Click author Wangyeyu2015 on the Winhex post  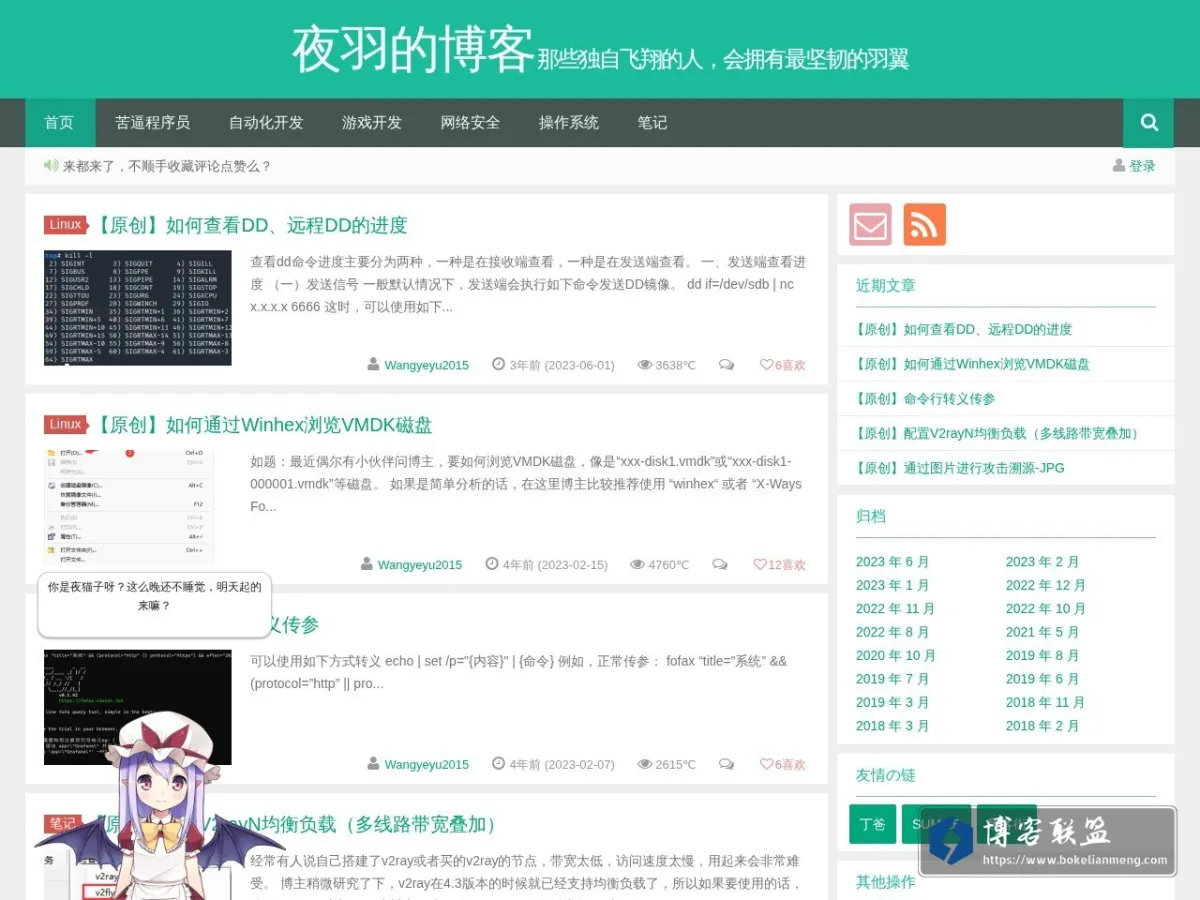coord(420,565)
